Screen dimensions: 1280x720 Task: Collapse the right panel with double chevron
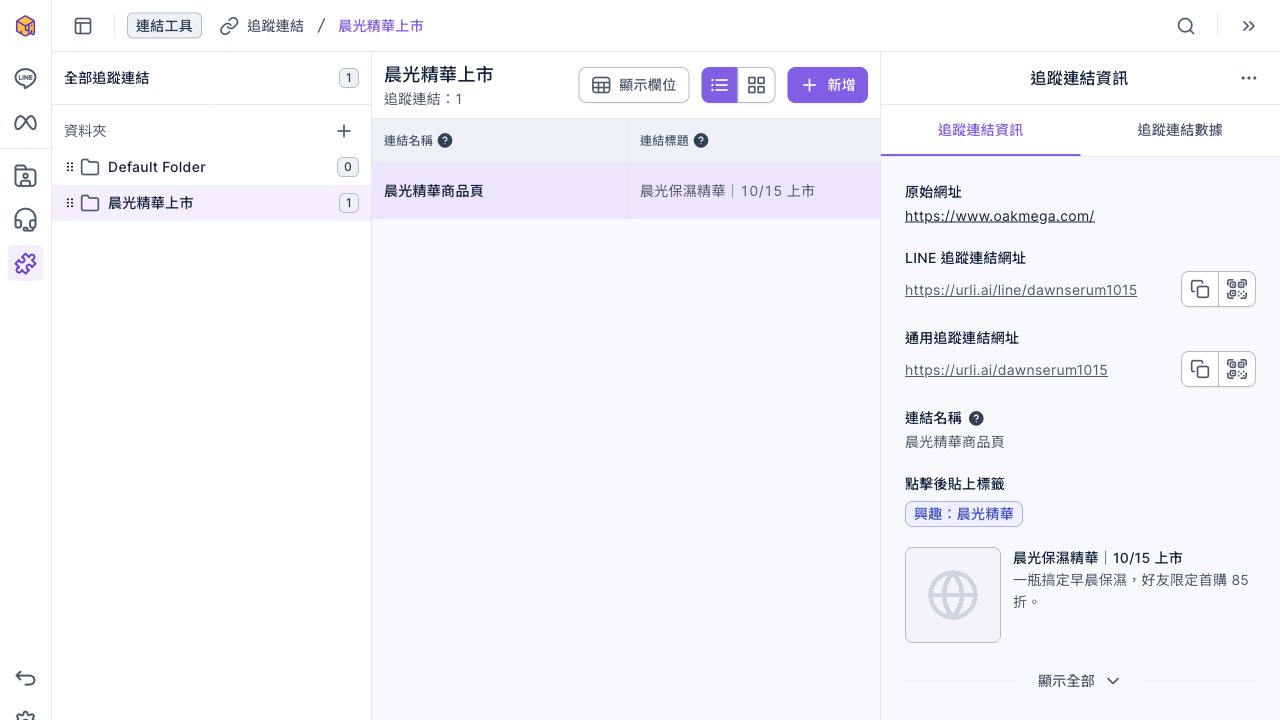[1249, 26]
